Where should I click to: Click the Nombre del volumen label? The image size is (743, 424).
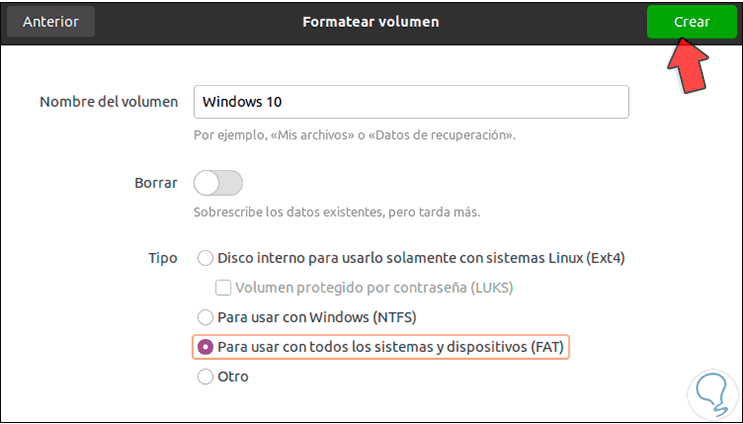108,102
